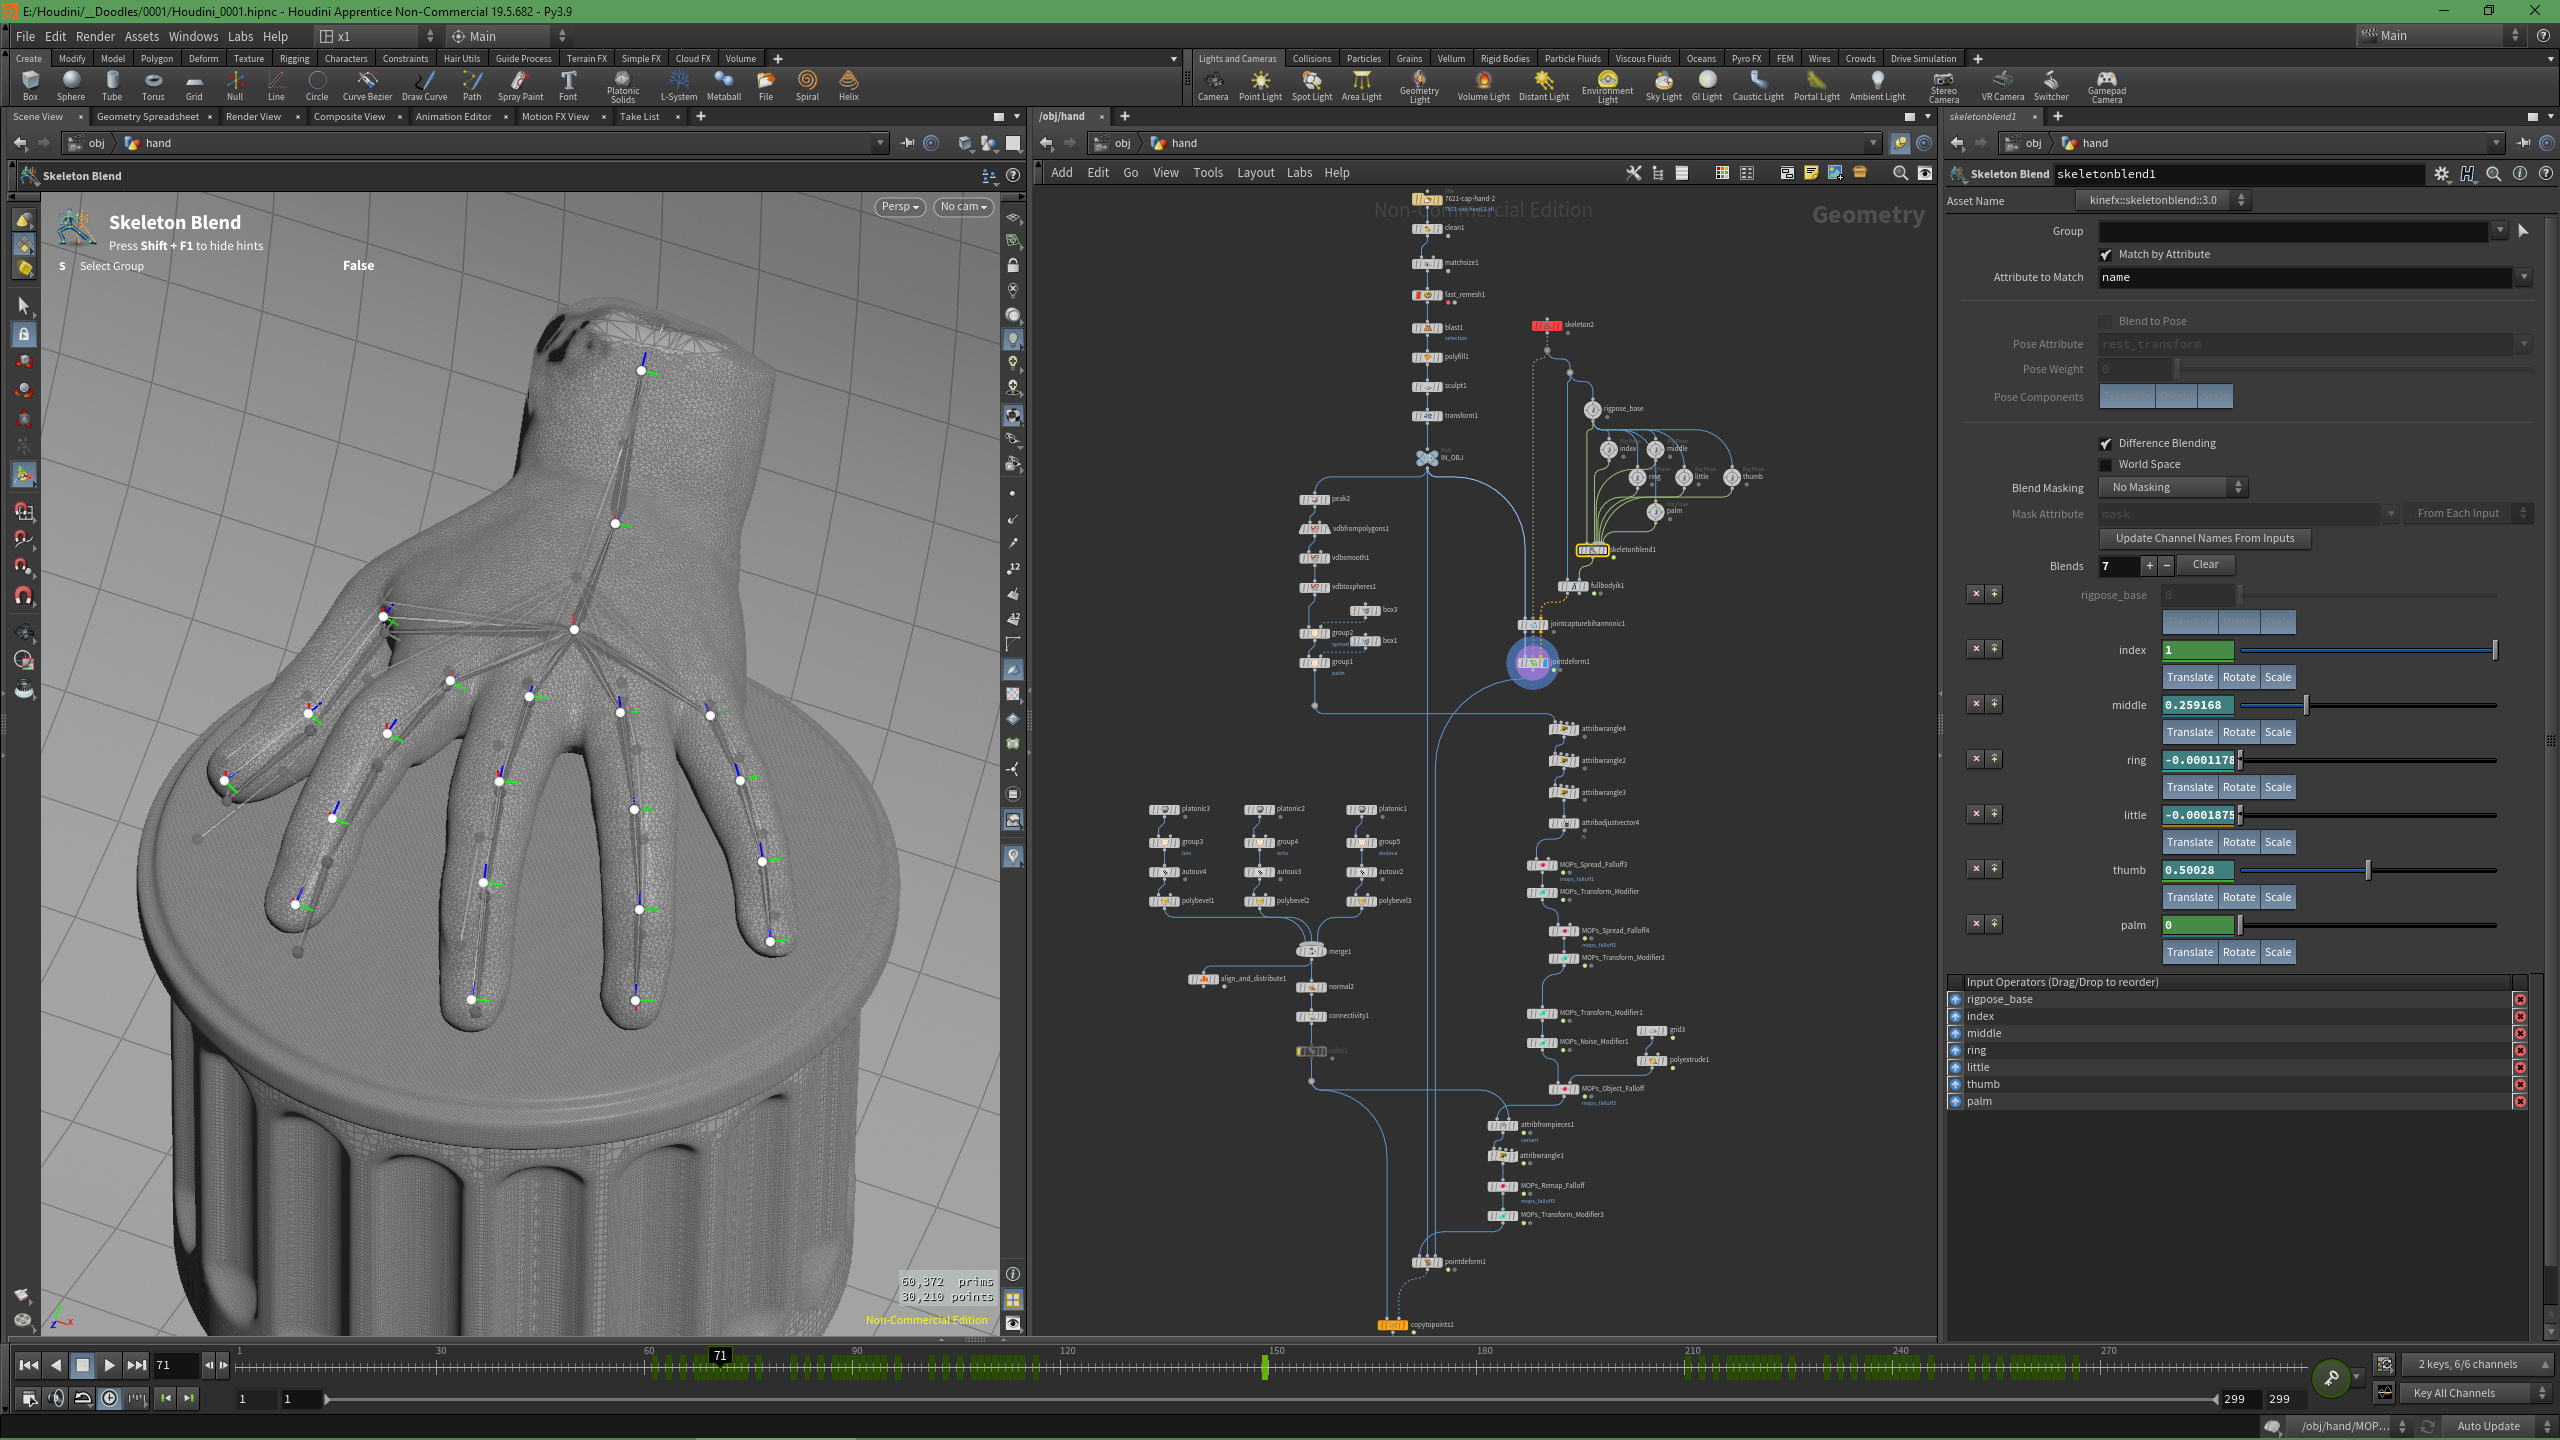Open the Blend Masking dropdown

[2174, 488]
